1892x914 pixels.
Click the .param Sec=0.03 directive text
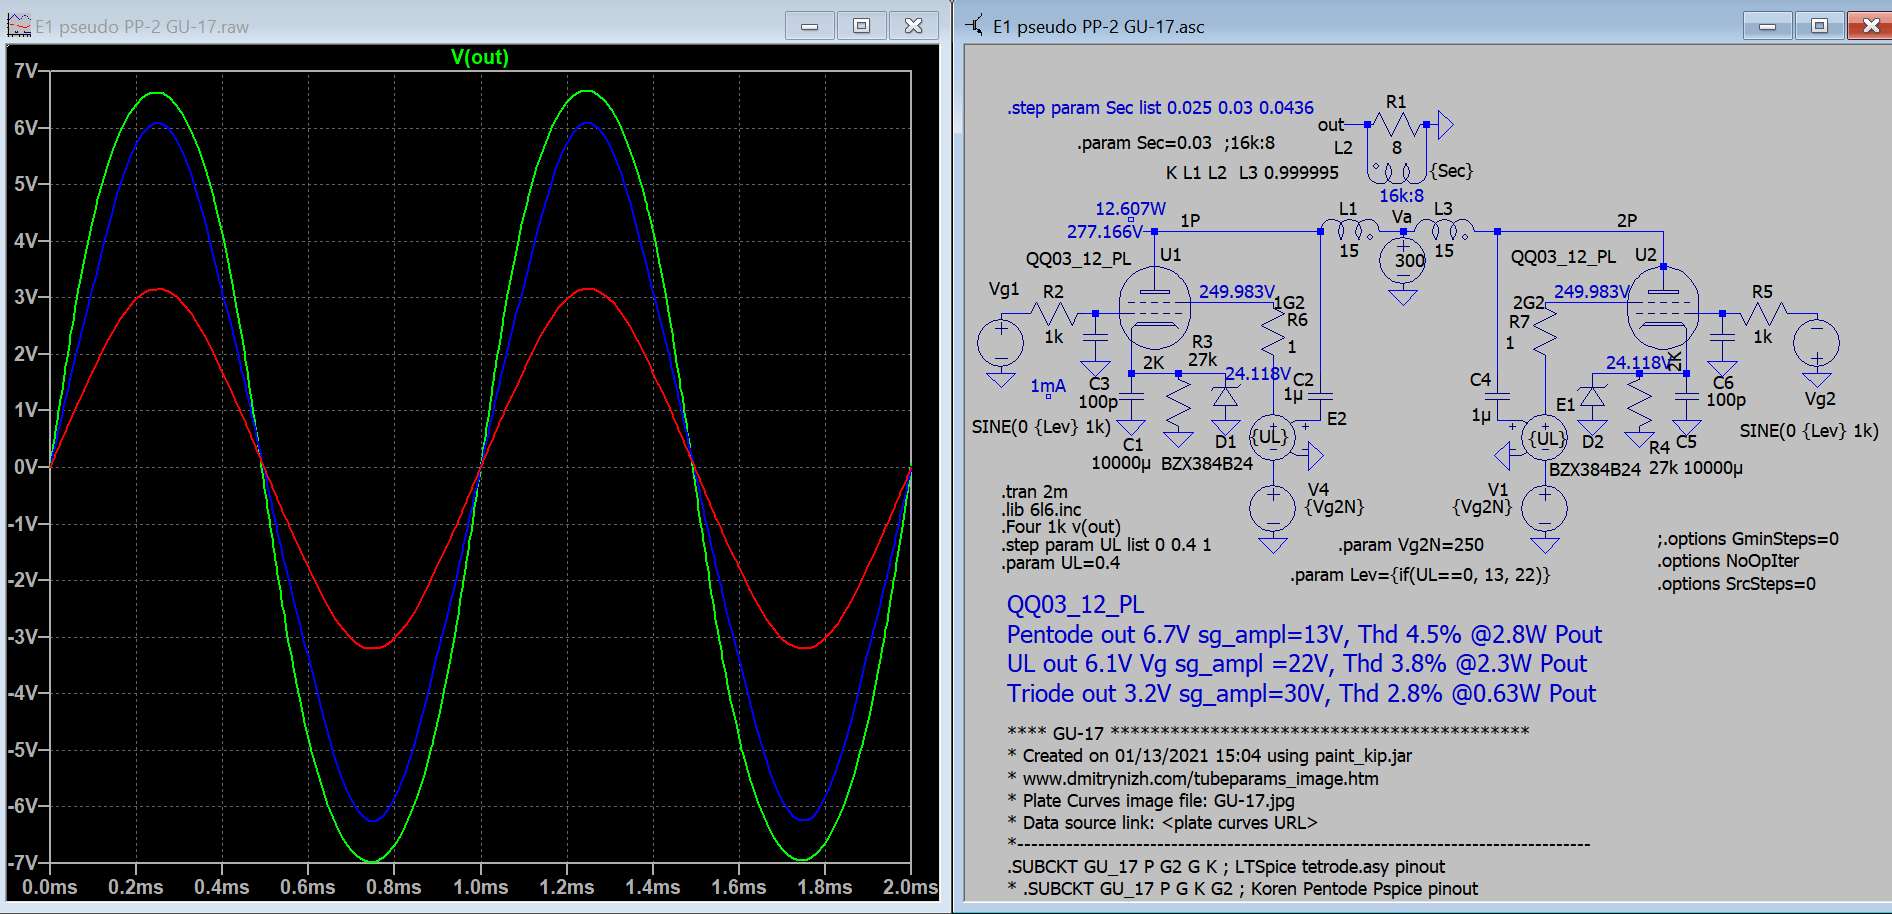(x=1144, y=143)
